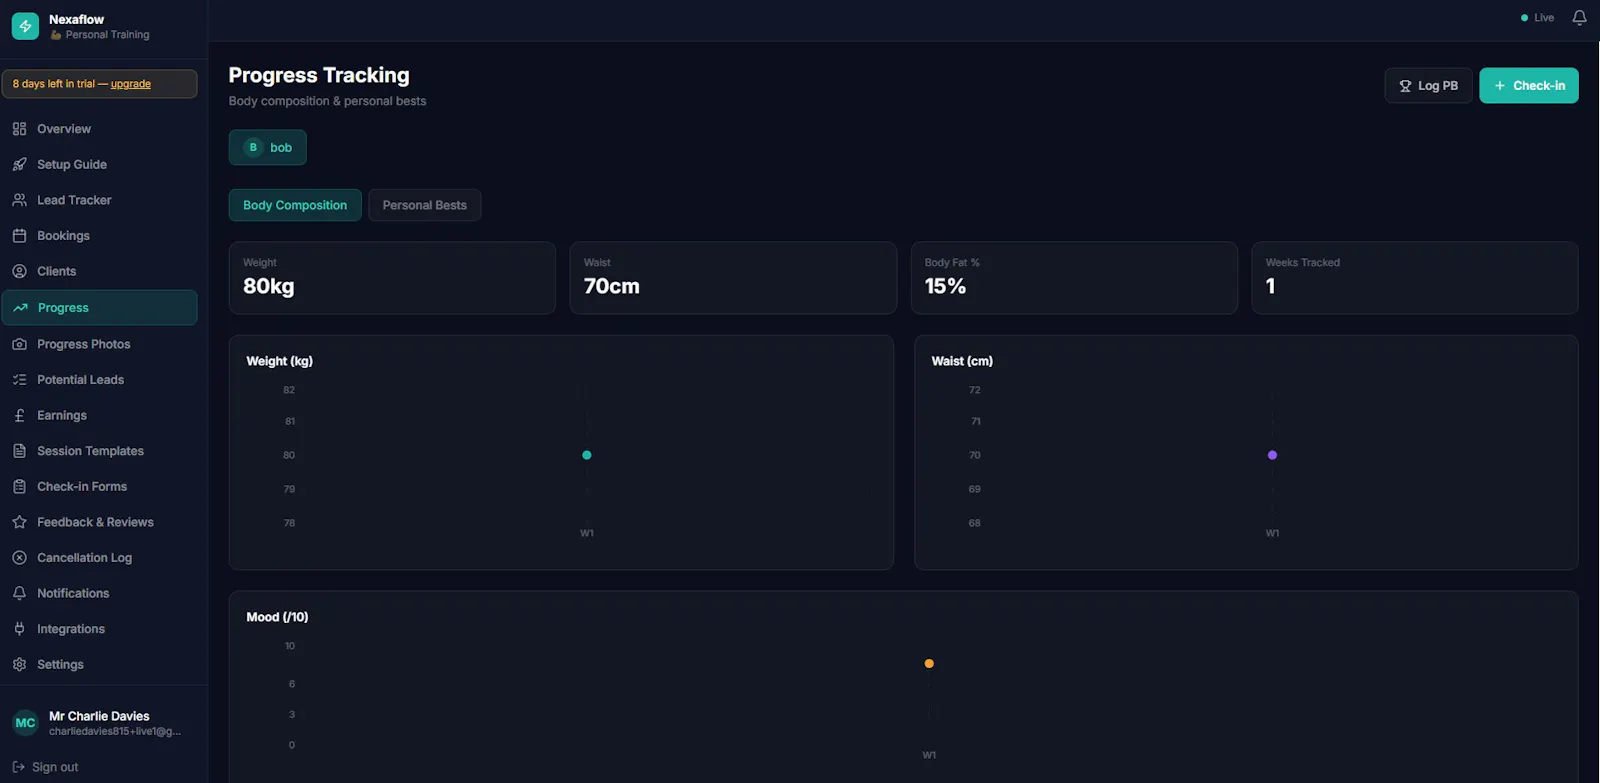Viewport: 1600px width, 783px height.
Task: Open Progress Photos
Action: tap(100, 344)
